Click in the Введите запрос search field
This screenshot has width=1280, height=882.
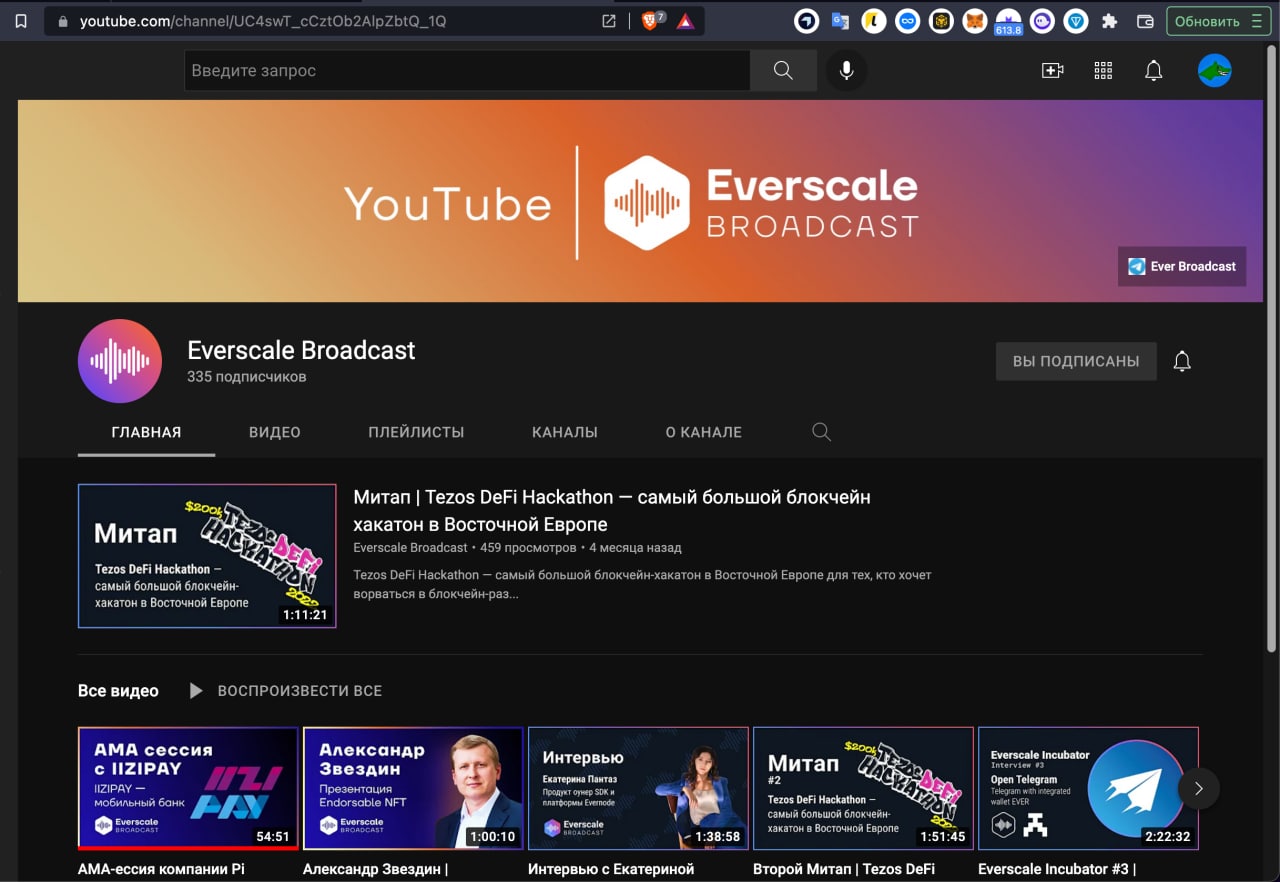[466, 70]
